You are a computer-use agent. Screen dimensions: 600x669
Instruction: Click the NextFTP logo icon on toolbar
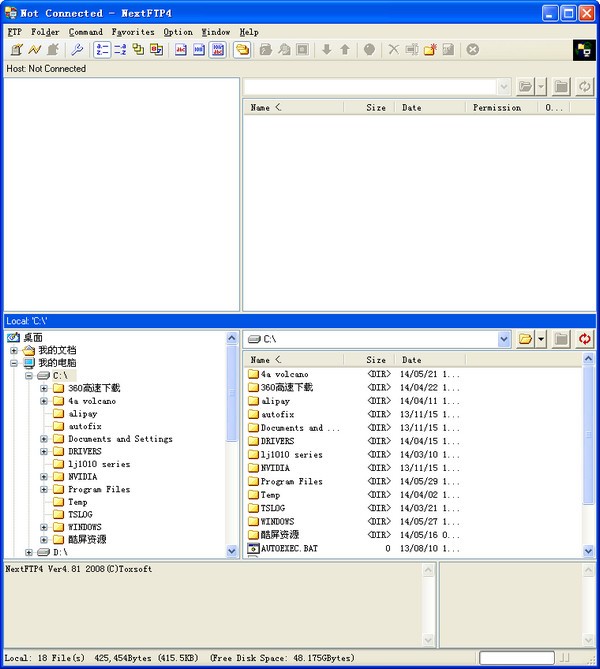(x=584, y=50)
